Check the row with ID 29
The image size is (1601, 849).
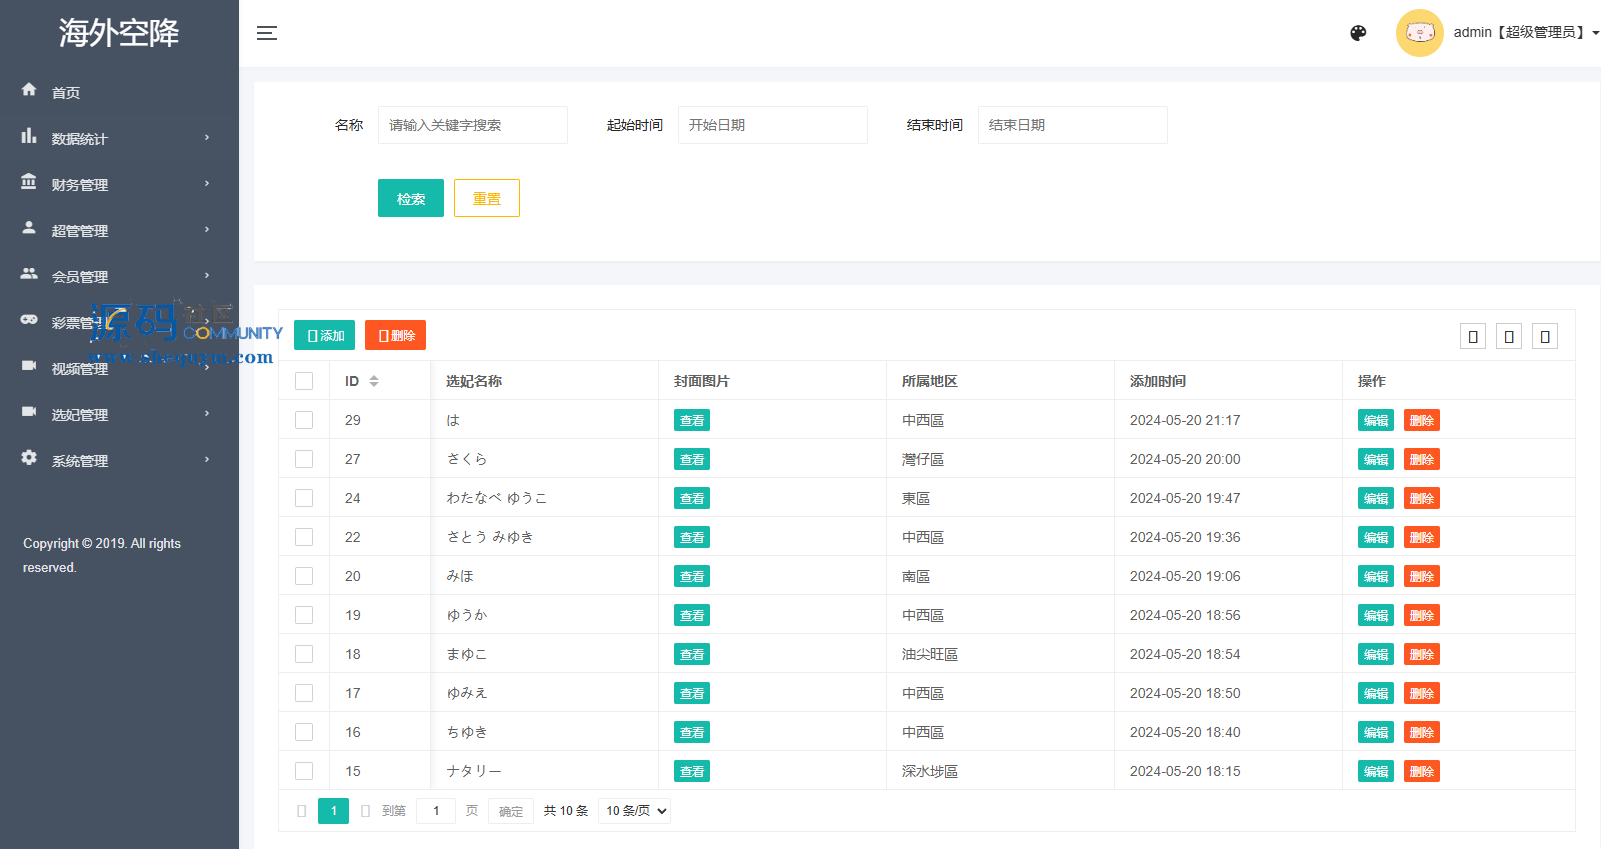[304, 420]
